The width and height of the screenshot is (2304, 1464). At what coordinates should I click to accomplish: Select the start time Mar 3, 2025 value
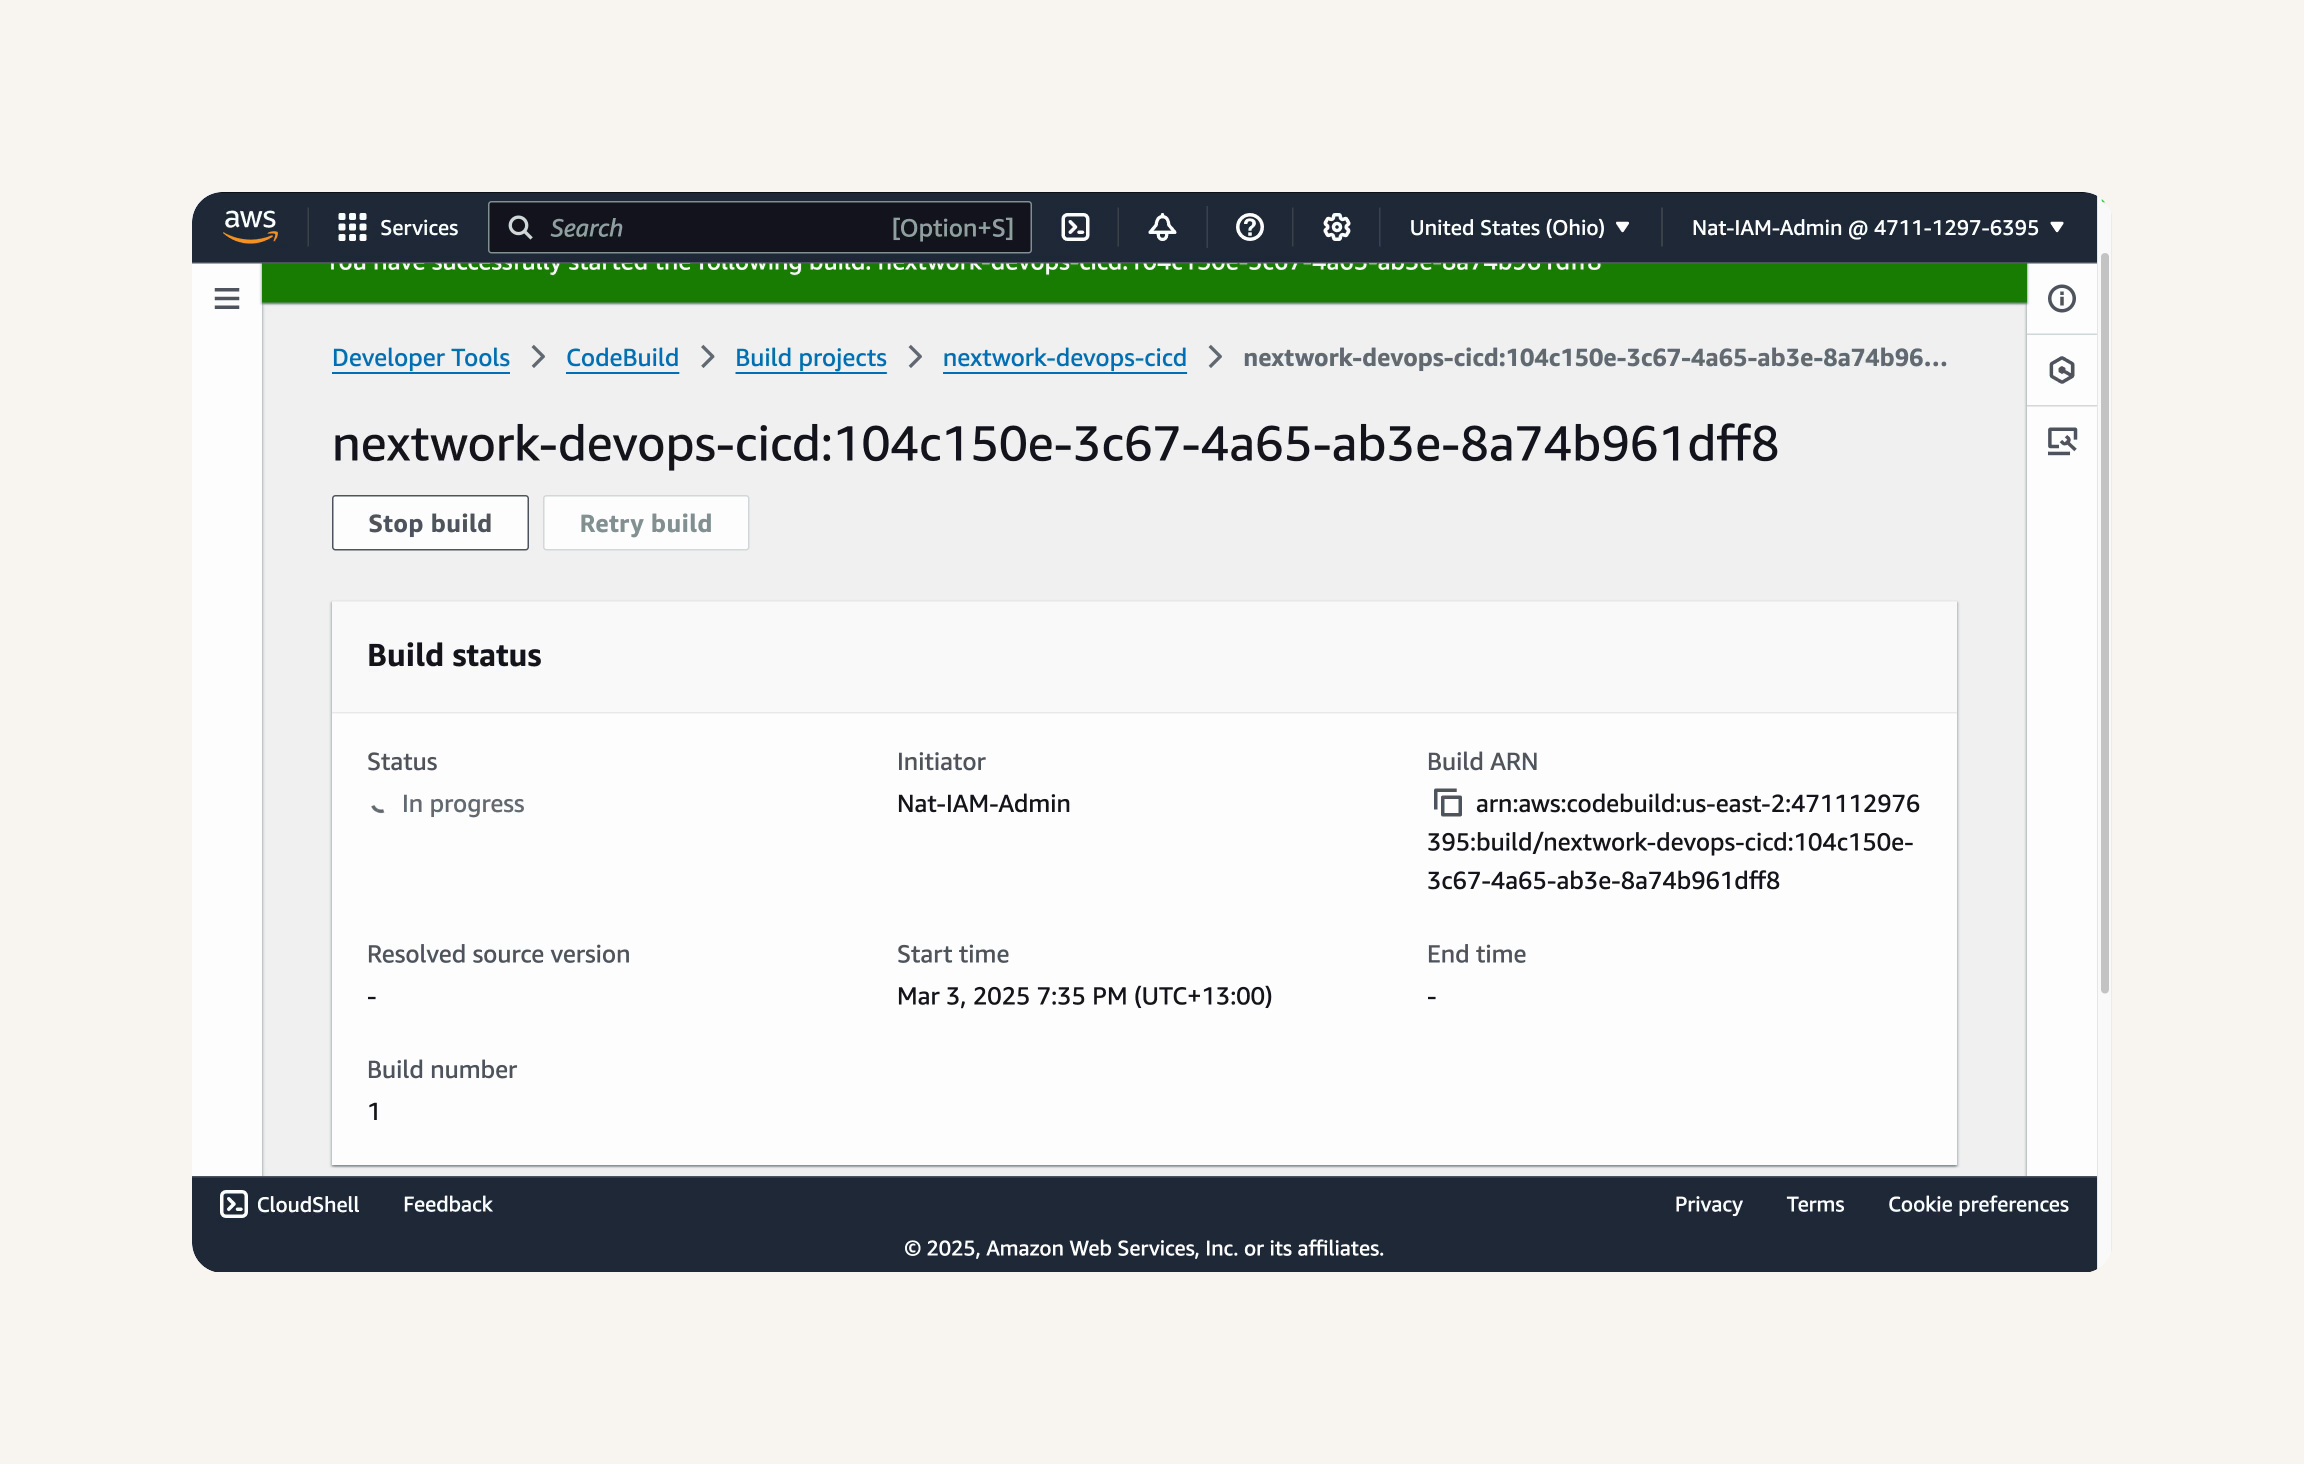(1085, 996)
